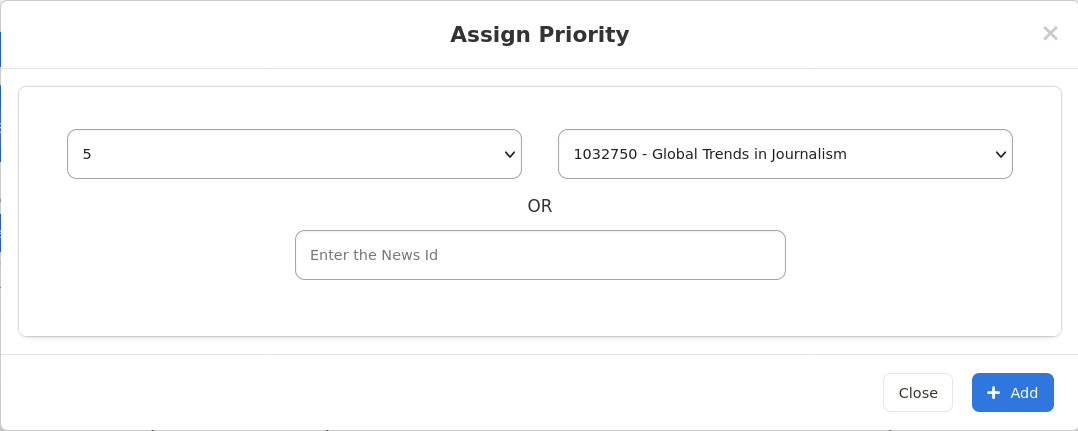The width and height of the screenshot is (1078, 431).
Task: Click the Close label text
Action: 917,393
